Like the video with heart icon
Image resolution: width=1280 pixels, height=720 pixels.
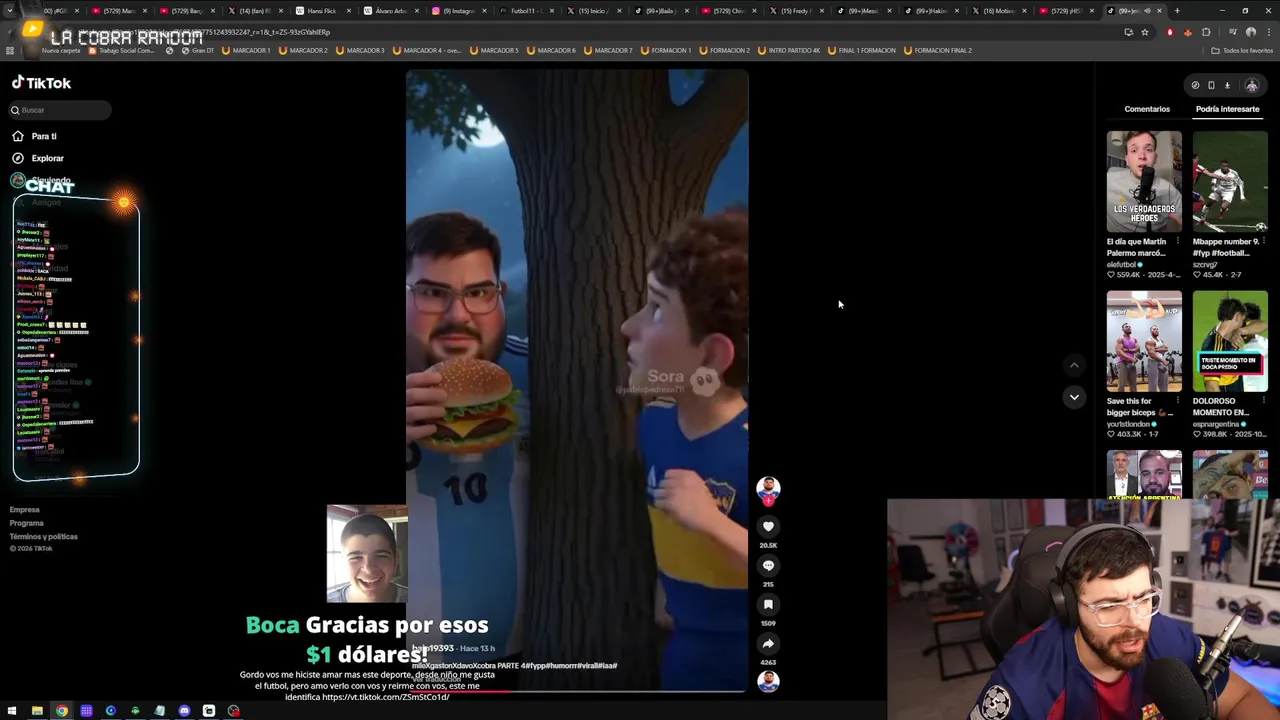[x=768, y=526]
